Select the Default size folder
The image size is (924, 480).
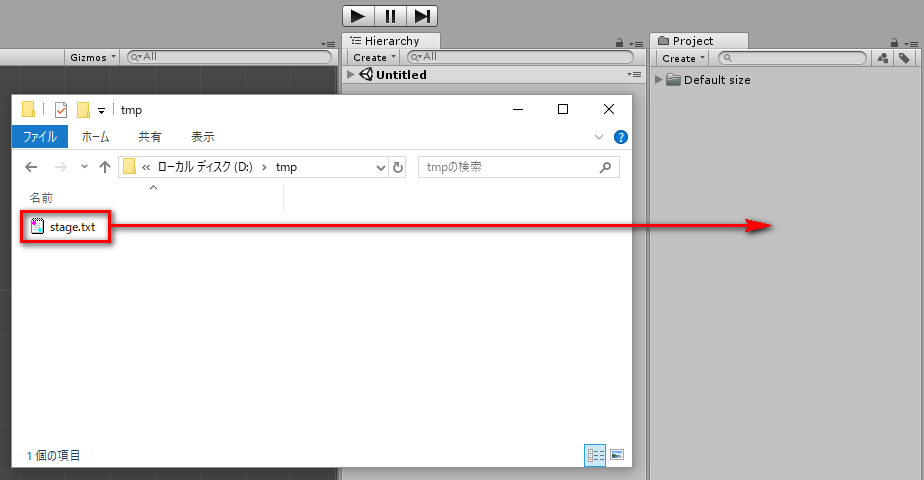[709, 80]
